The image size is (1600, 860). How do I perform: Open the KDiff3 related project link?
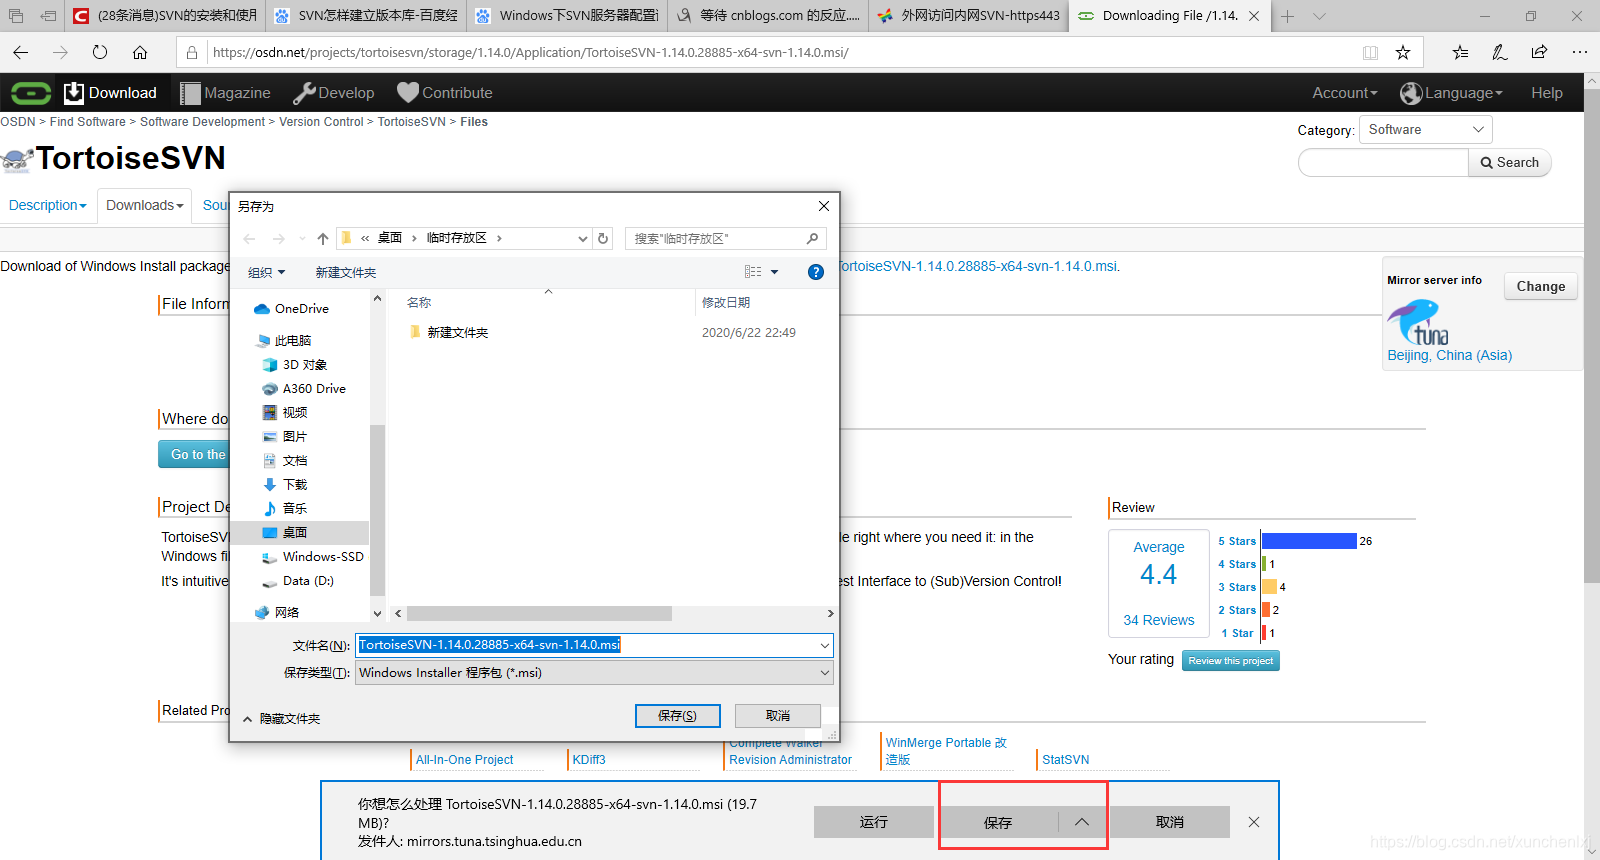(589, 760)
